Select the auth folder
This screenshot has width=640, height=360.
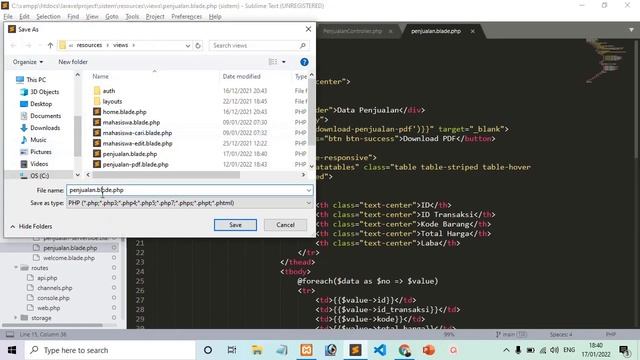click(x=109, y=91)
